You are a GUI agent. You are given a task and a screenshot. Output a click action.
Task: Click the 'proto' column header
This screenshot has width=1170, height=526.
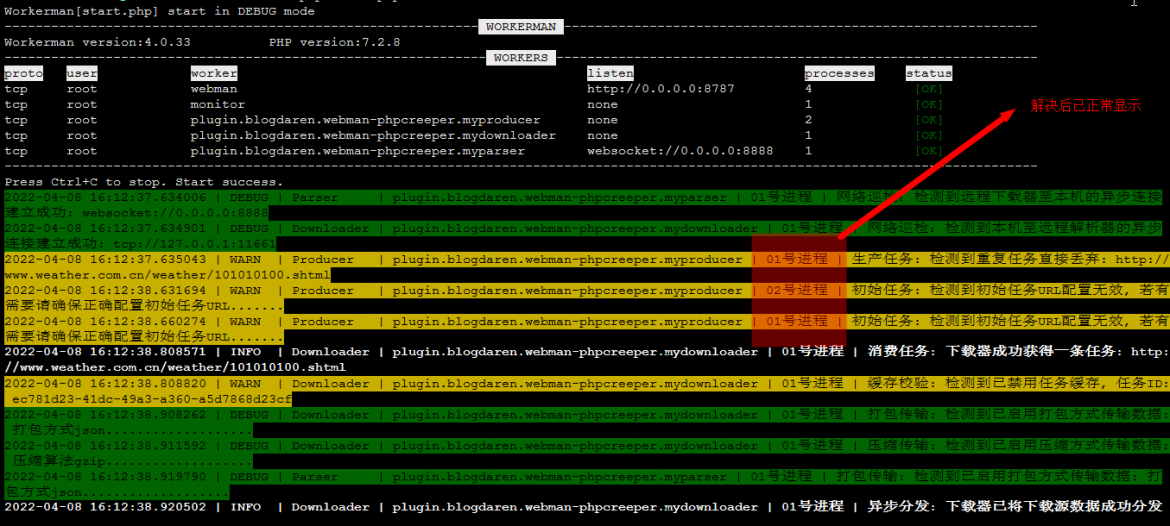[x=23, y=74]
